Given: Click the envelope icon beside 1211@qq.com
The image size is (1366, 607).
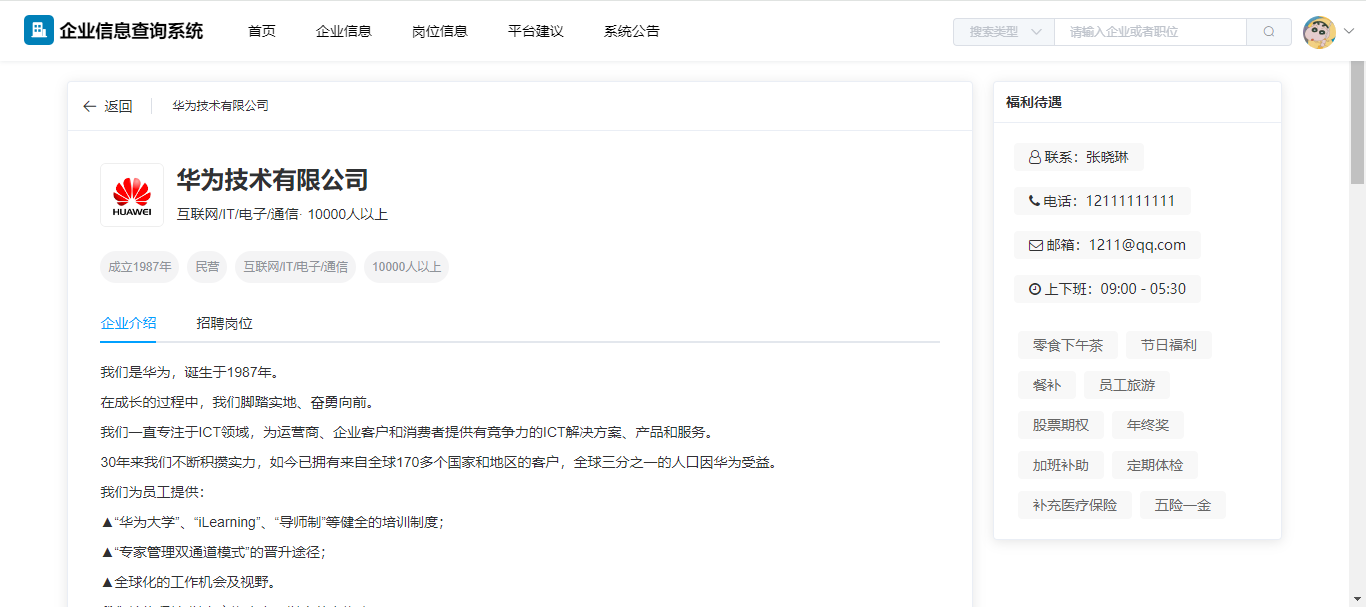Looking at the screenshot, I should tap(1035, 245).
